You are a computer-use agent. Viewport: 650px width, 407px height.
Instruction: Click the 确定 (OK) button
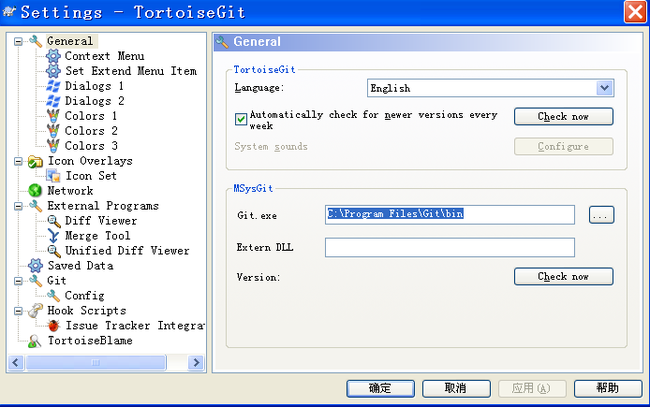(380, 388)
